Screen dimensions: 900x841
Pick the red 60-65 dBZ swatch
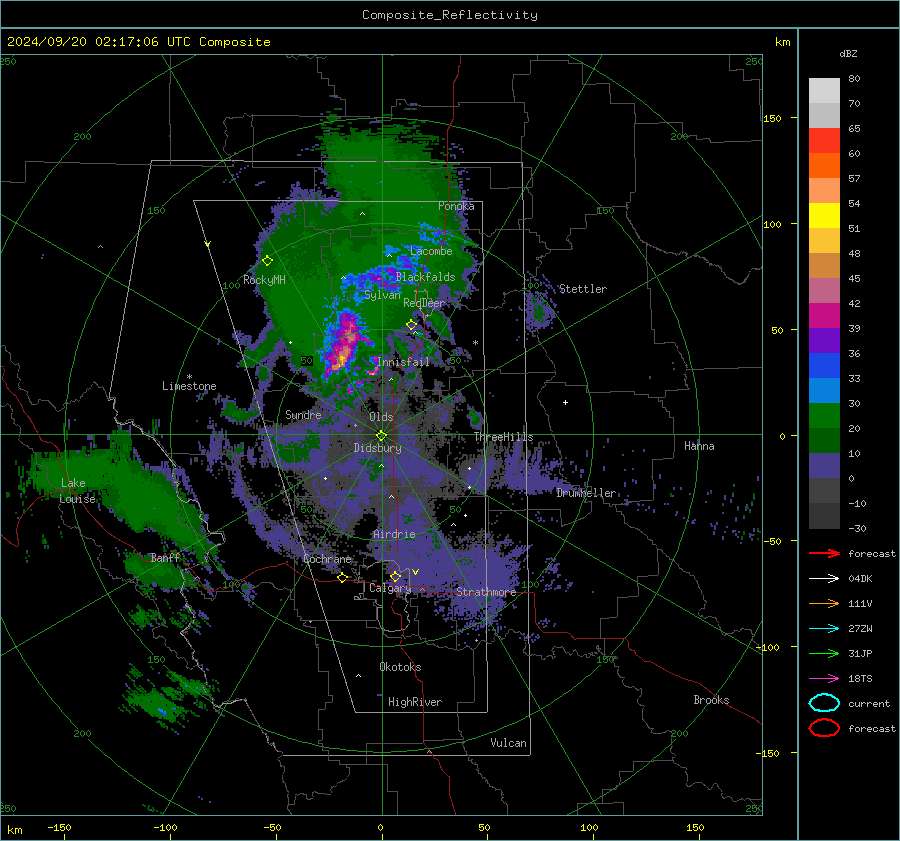[x=824, y=141]
